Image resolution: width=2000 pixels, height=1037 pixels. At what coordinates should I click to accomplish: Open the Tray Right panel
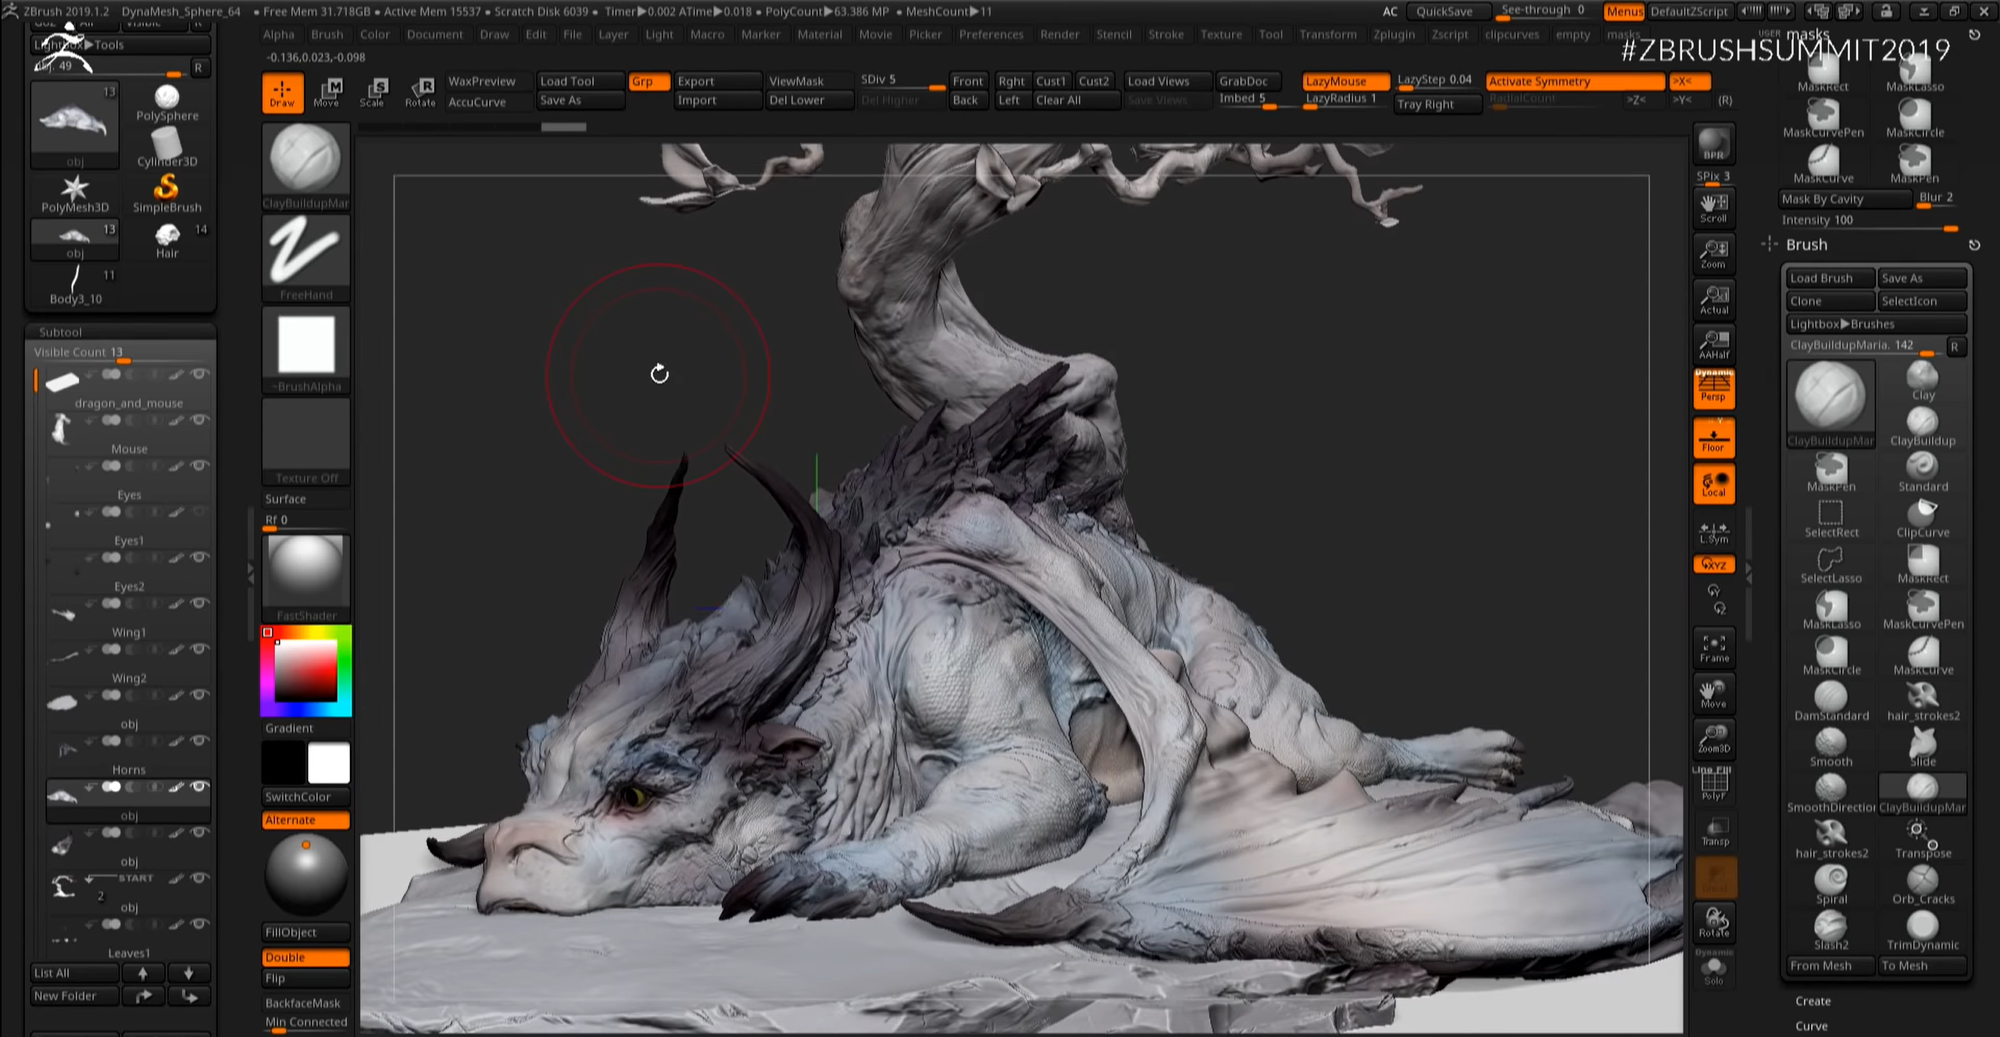pos(1436,104)
